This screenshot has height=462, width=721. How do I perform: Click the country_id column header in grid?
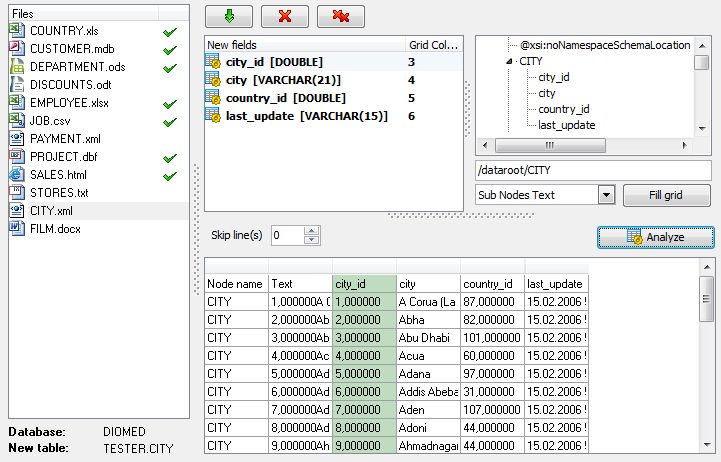(491, 284)
